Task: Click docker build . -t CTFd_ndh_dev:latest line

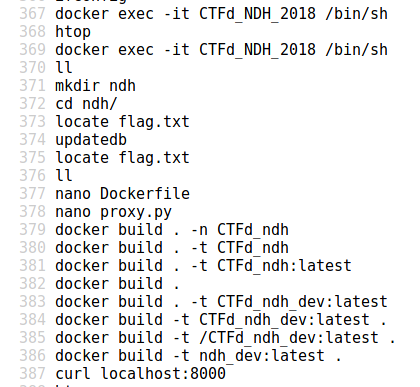Action: click(221, 302)
